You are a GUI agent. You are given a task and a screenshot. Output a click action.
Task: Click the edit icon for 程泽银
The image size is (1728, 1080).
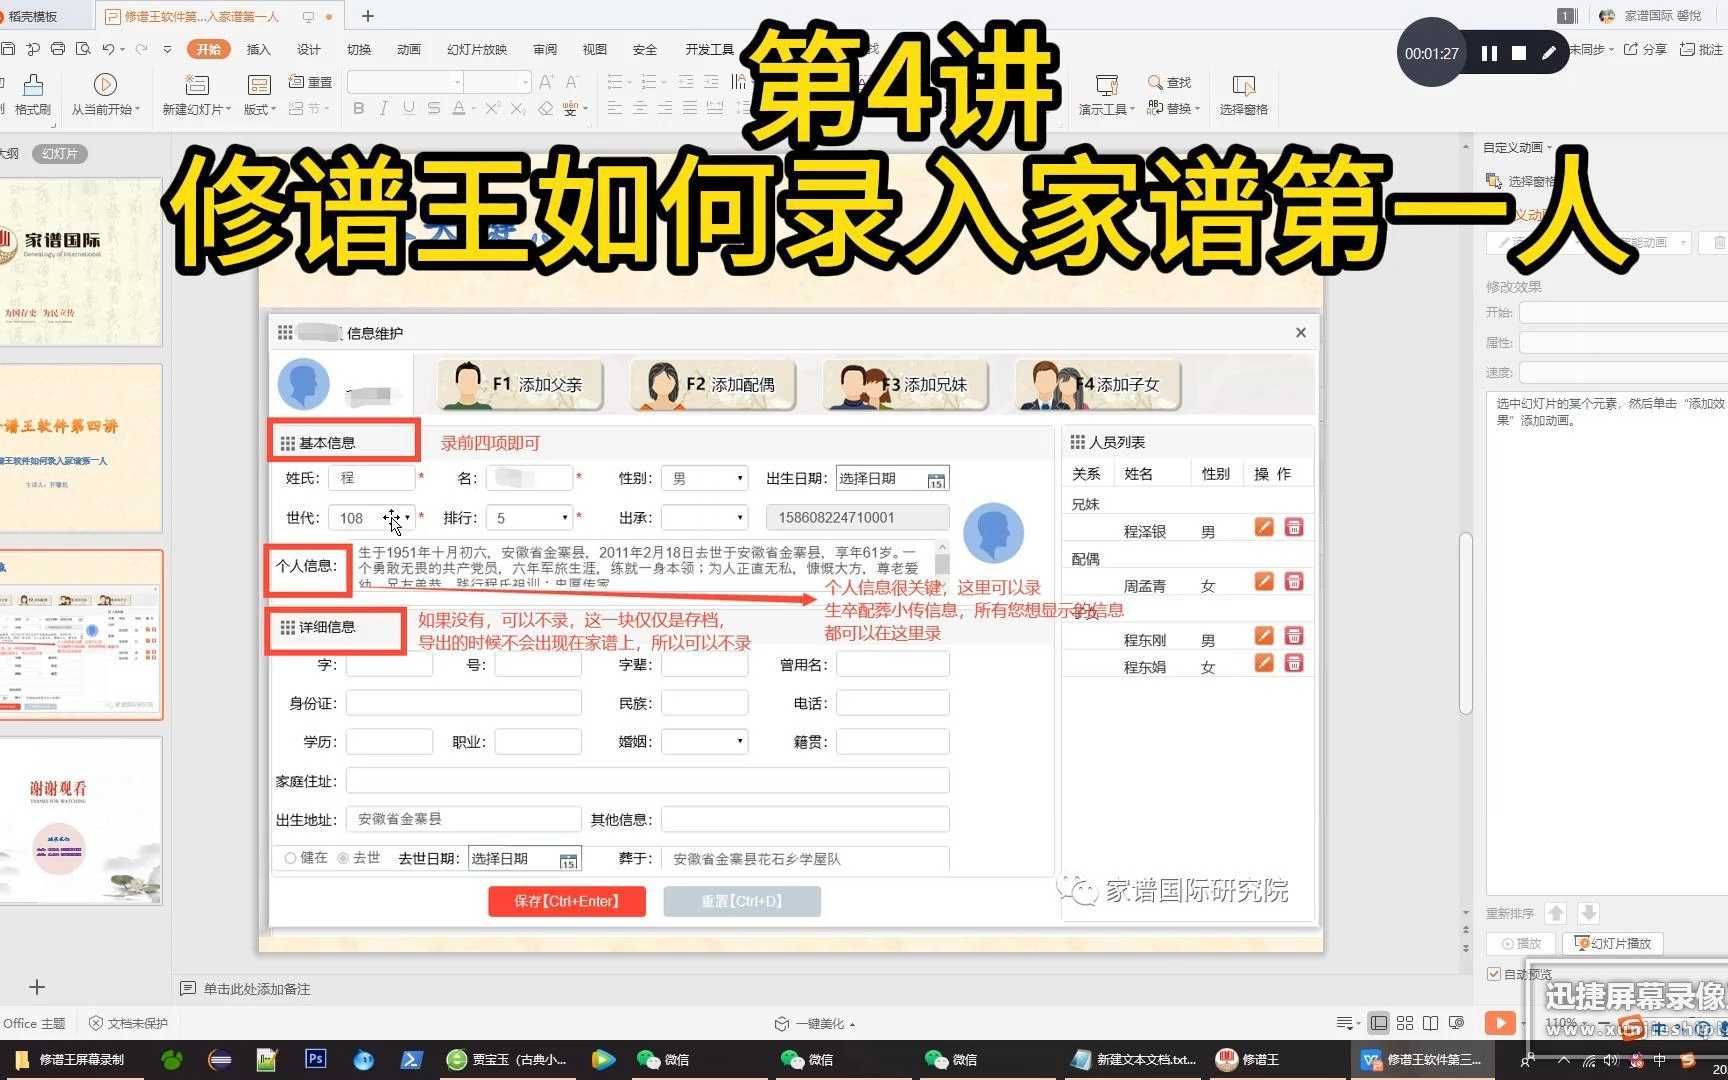1264,527
